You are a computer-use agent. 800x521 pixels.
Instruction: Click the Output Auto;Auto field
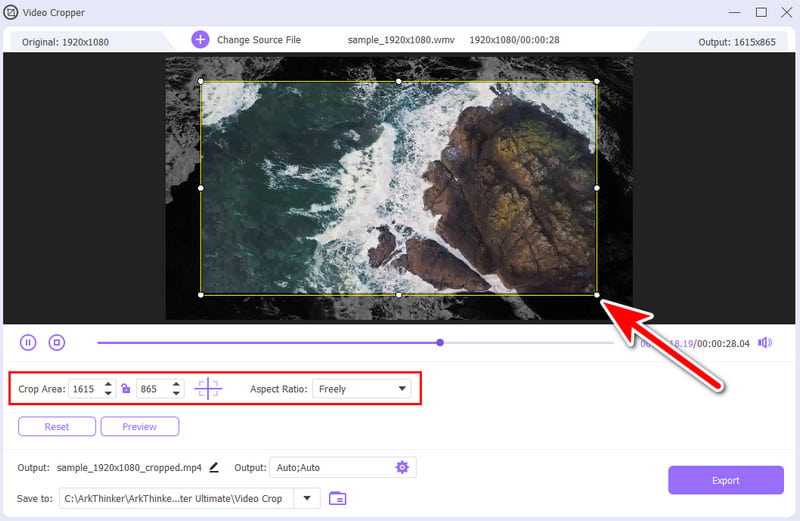pos(342,467)
